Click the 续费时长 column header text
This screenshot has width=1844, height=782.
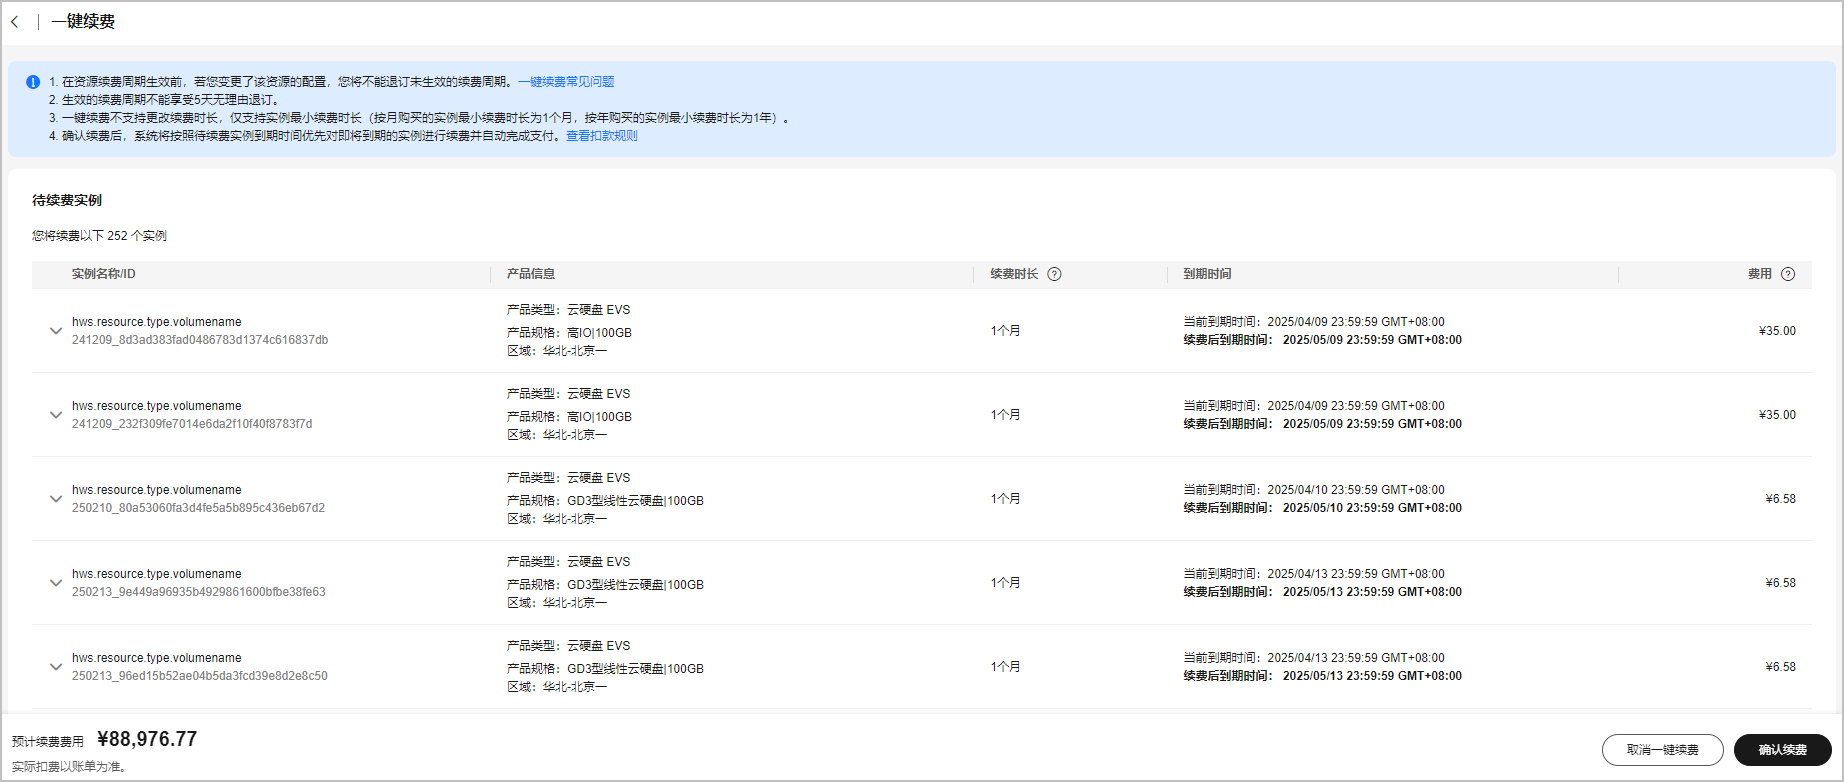click(x=1014, y=274)
